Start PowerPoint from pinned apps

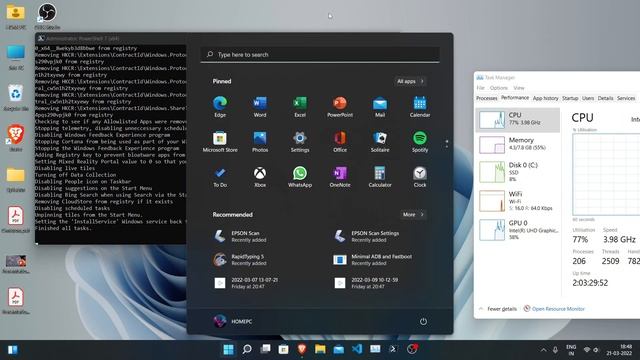[x=340, y=107]
